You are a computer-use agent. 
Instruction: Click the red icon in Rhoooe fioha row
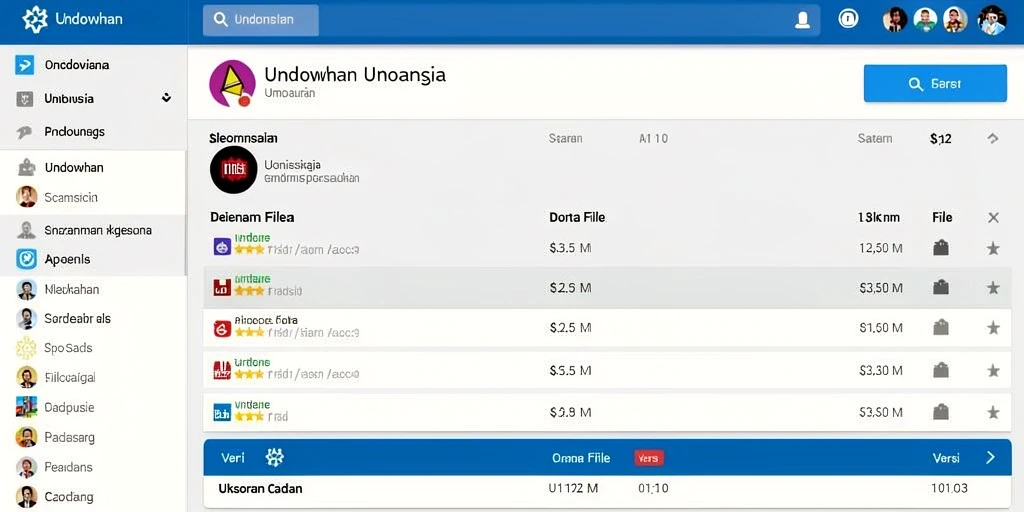click(222, 328)
